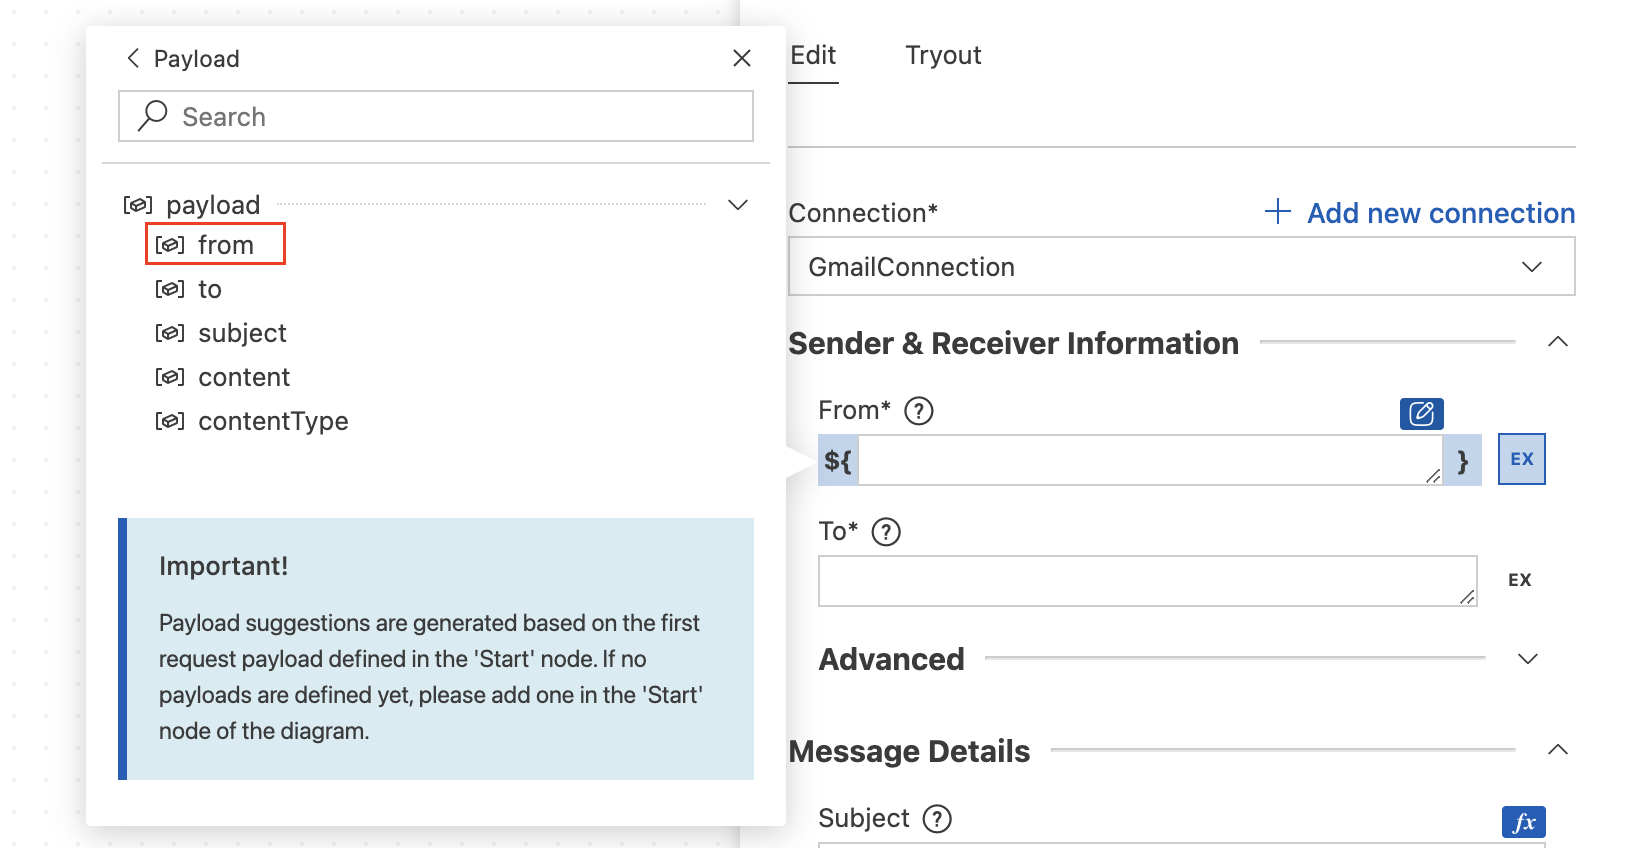Click the edit payload icon above From
Viewport: 1640px width, 848px height.
click(x=1422, y=413)
